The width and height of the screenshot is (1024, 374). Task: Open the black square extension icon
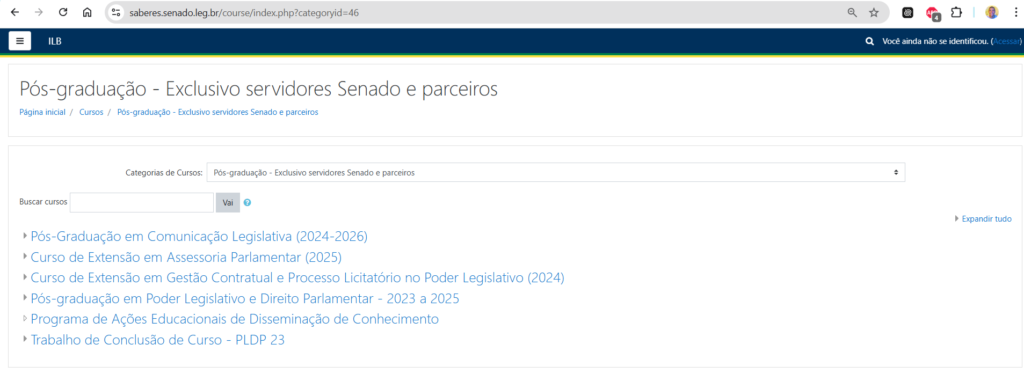908,12
